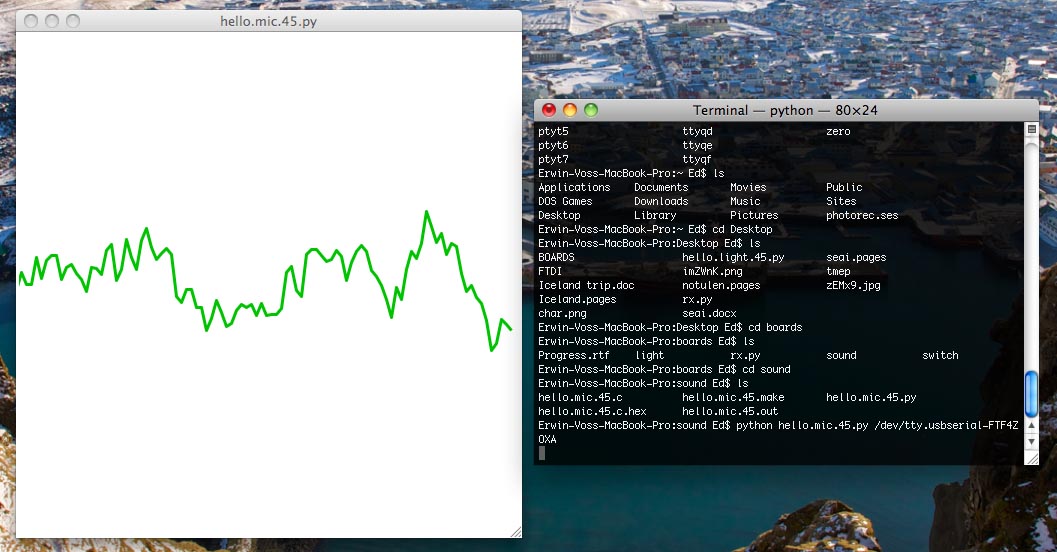Click FTDI in the Desktop listing
The image size is (1057, 552).
(550, 272)
